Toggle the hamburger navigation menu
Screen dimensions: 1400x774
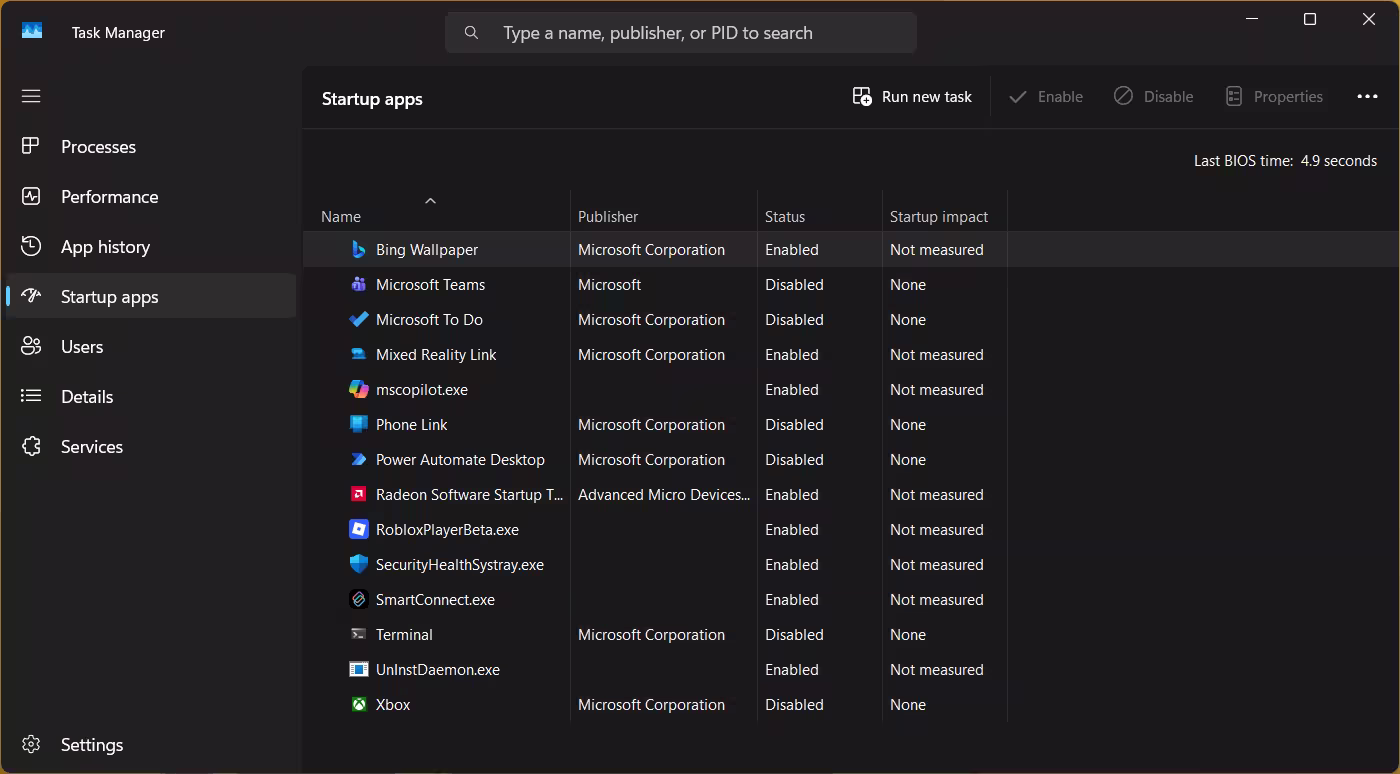(x=31, y=96)
